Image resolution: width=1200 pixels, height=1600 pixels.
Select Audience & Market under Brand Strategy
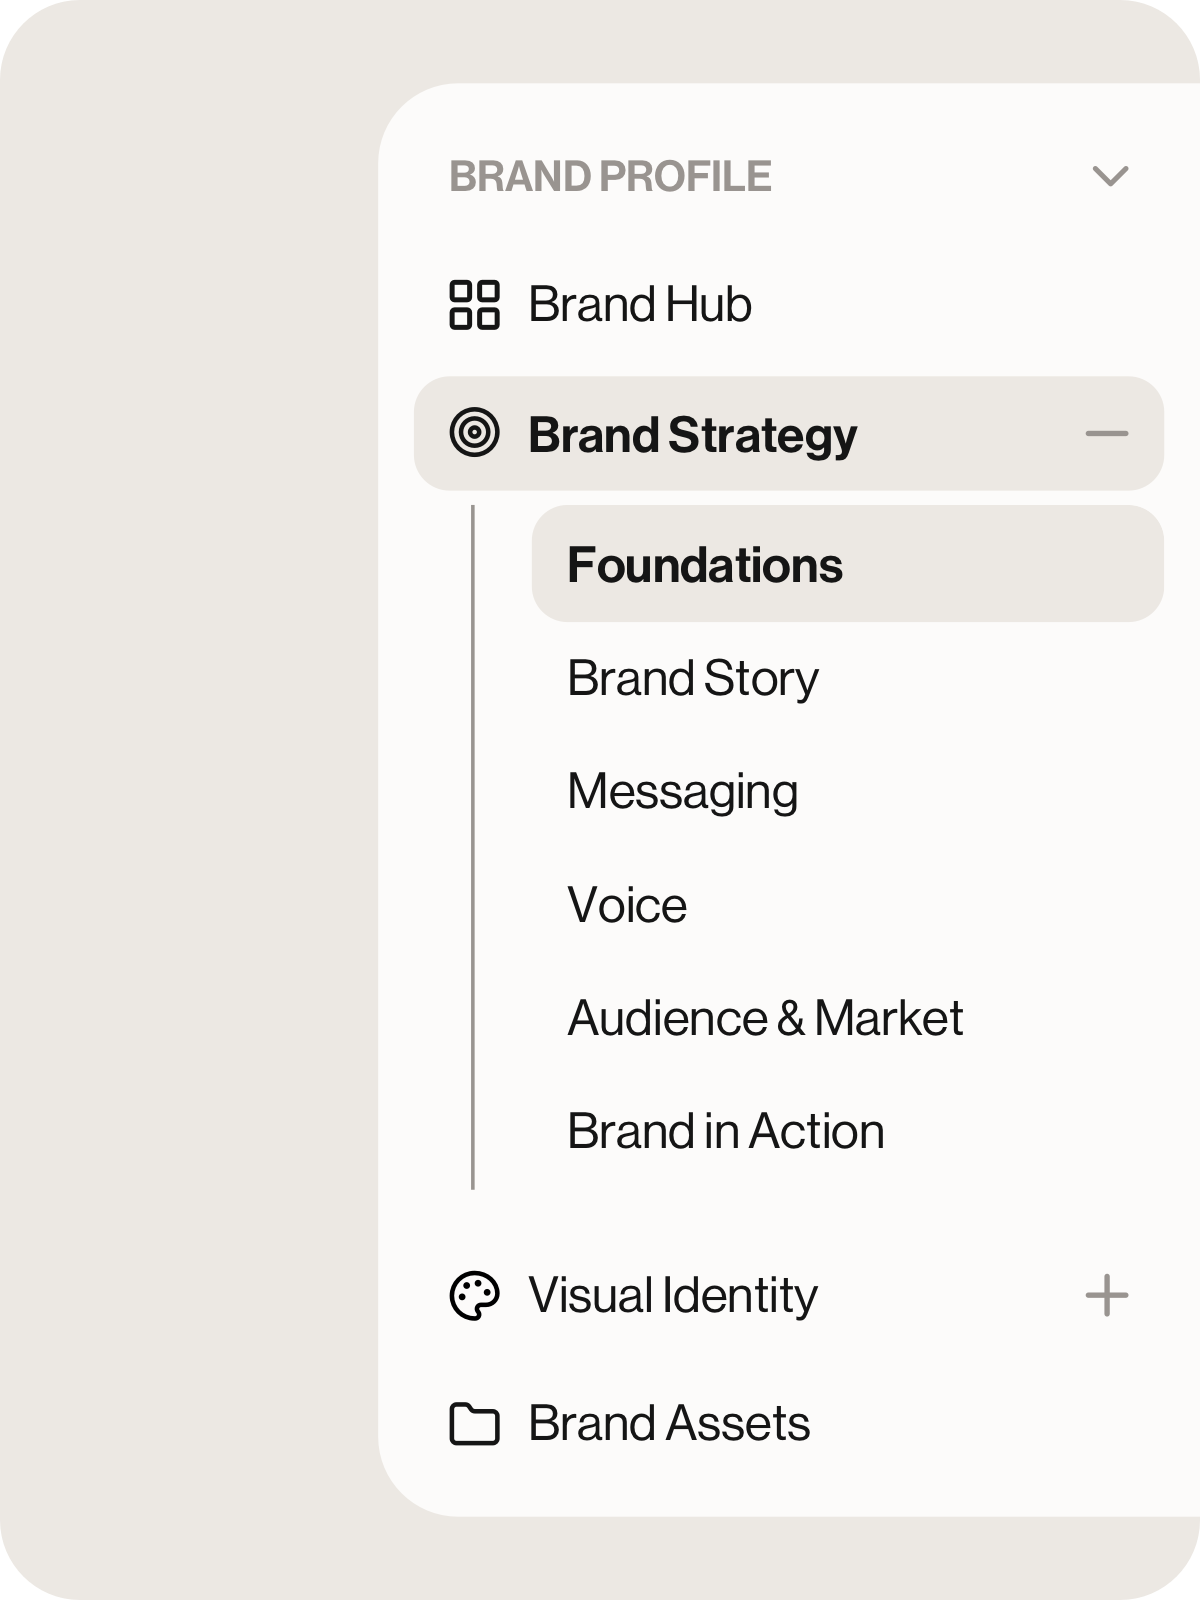pyautogui.click(x=763, y=1018)
